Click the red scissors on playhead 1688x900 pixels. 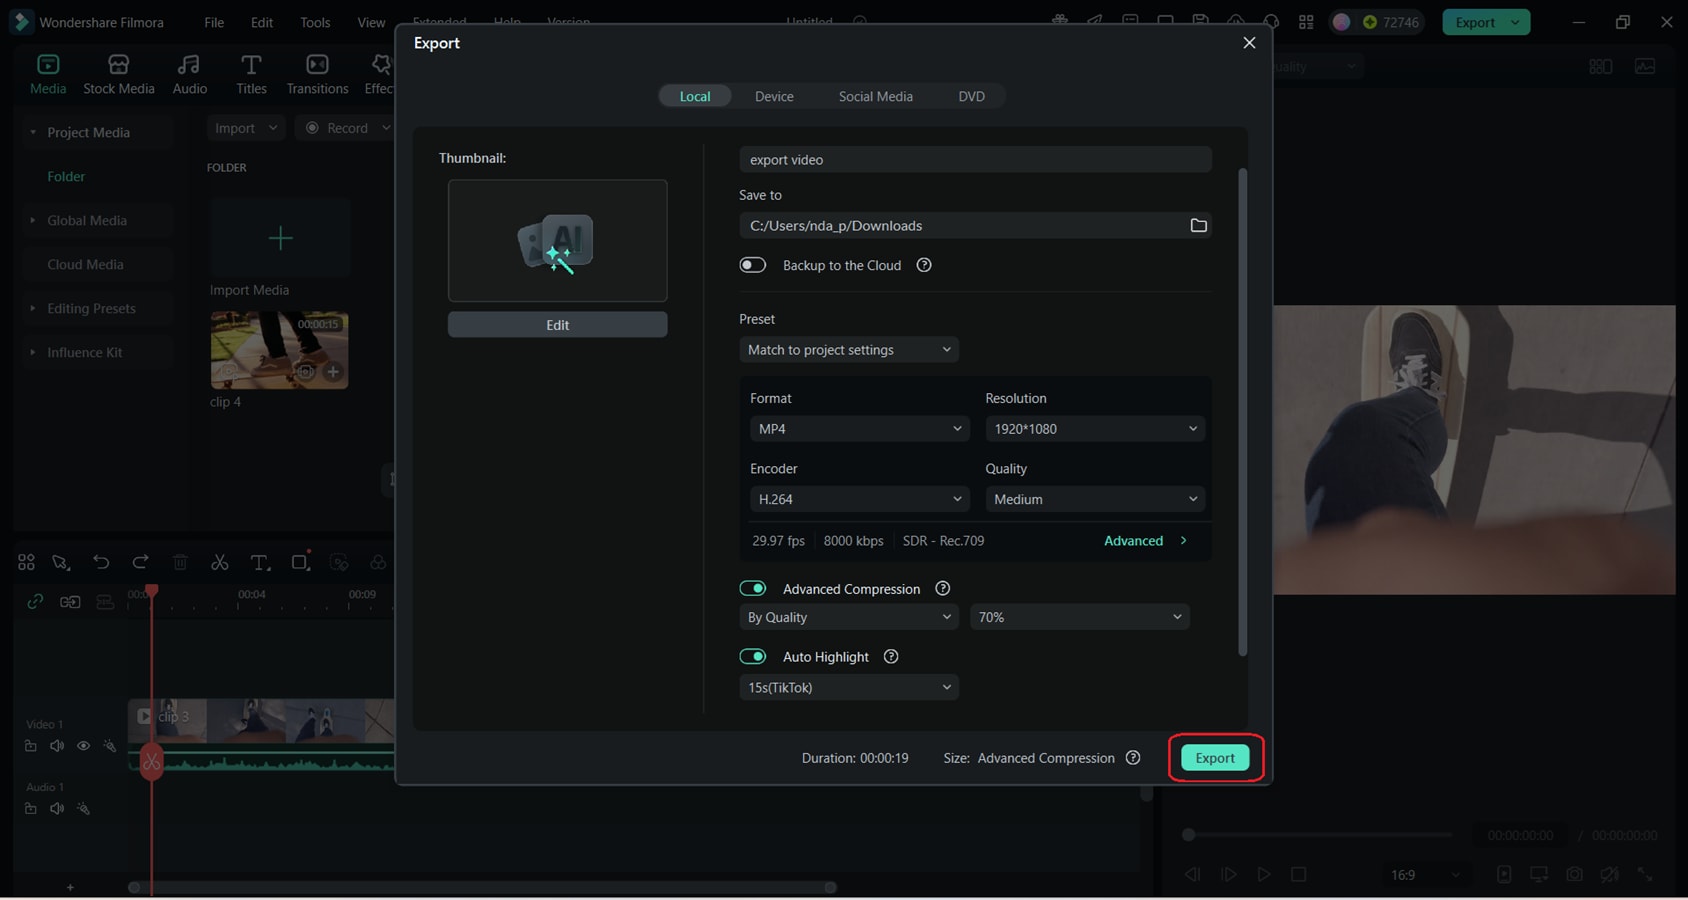coord(151,763)
